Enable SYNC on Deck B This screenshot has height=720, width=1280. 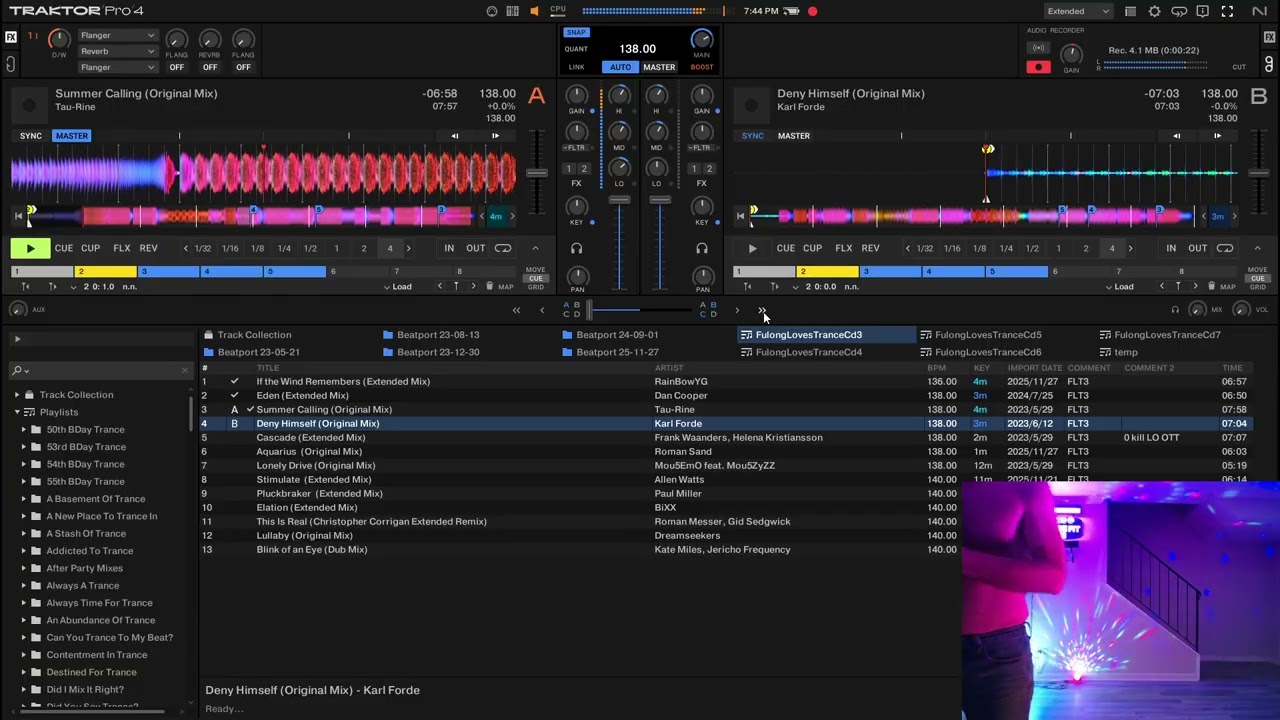pos(752,136)
